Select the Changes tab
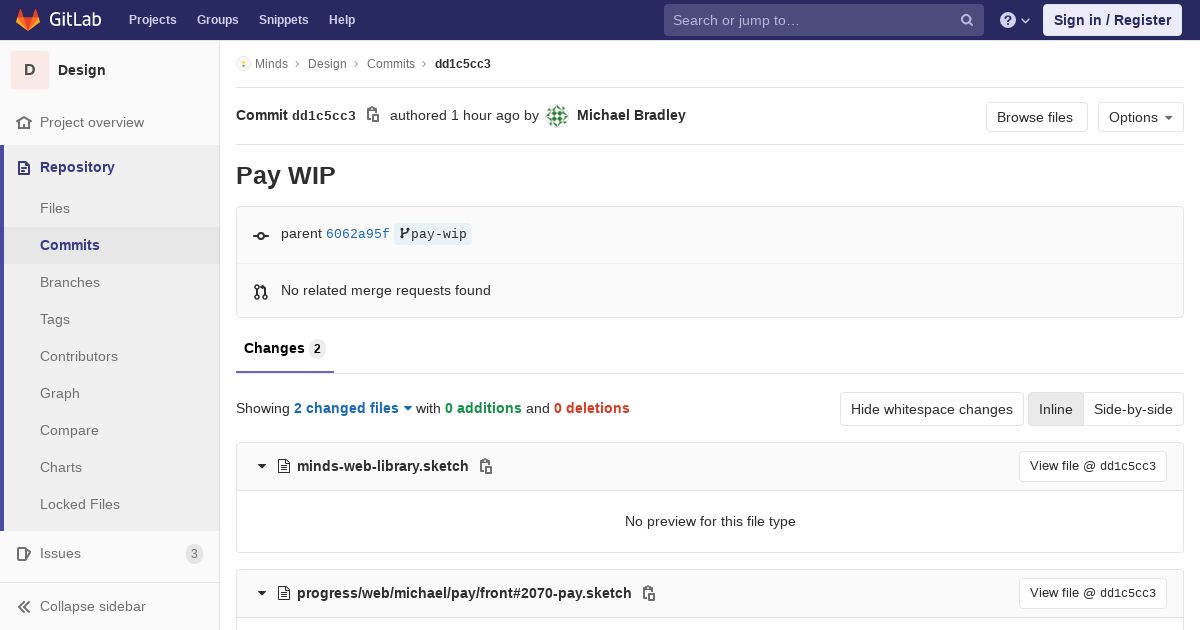This screenshot has height=630, width=1200. pos(274,348)
